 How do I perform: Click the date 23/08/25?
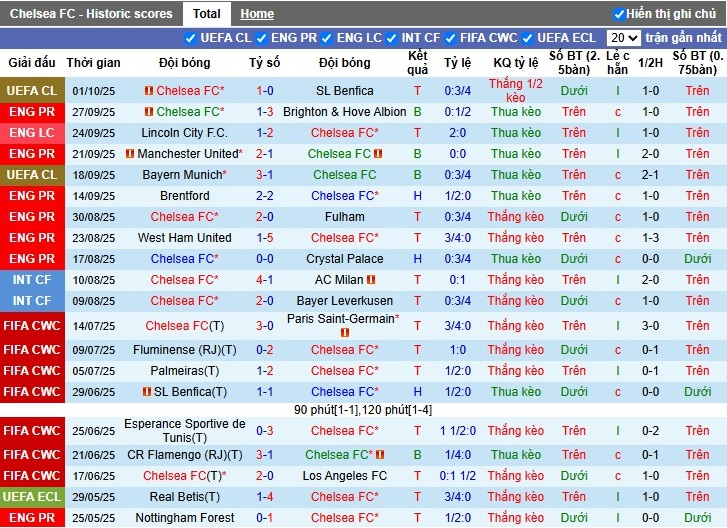click(x=94, y=238)
